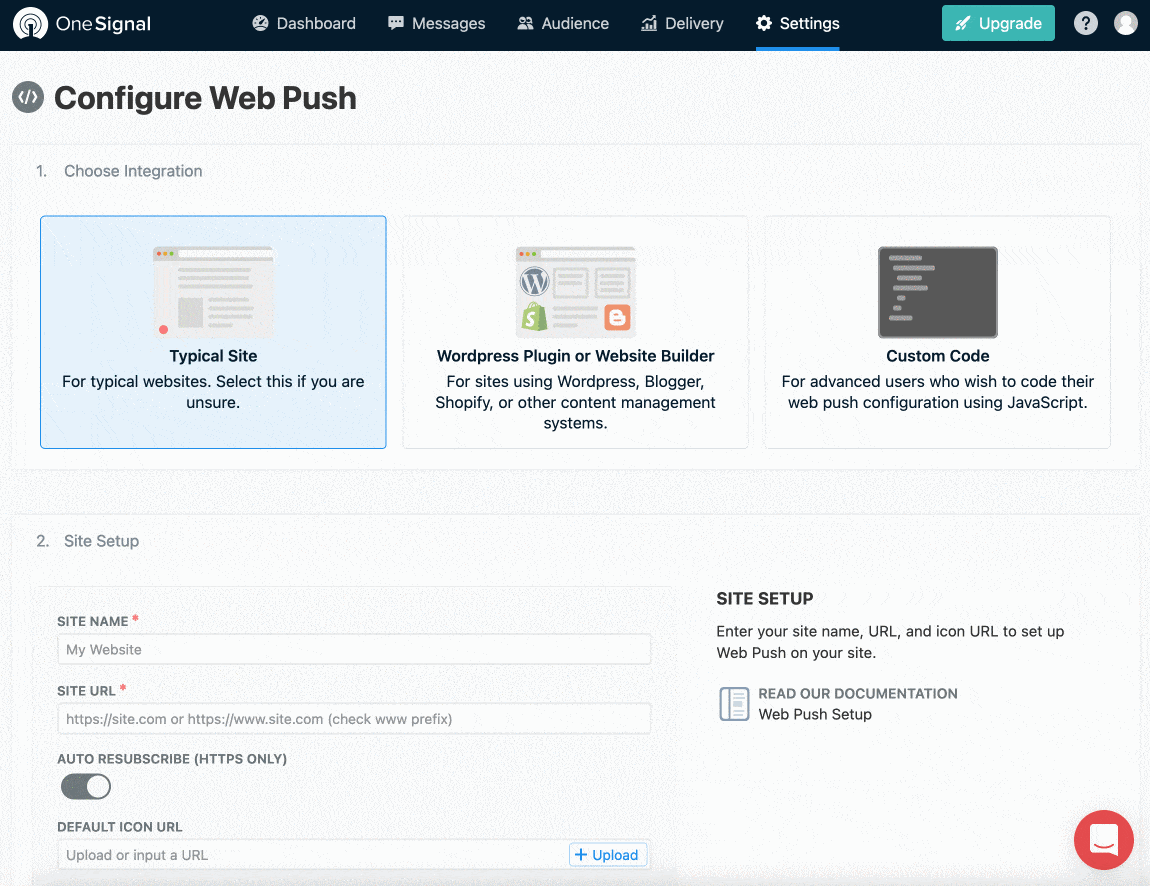Screen dimensions: 1150x886
Task: Select the Settings gear icon
Action: click(763, 23)
